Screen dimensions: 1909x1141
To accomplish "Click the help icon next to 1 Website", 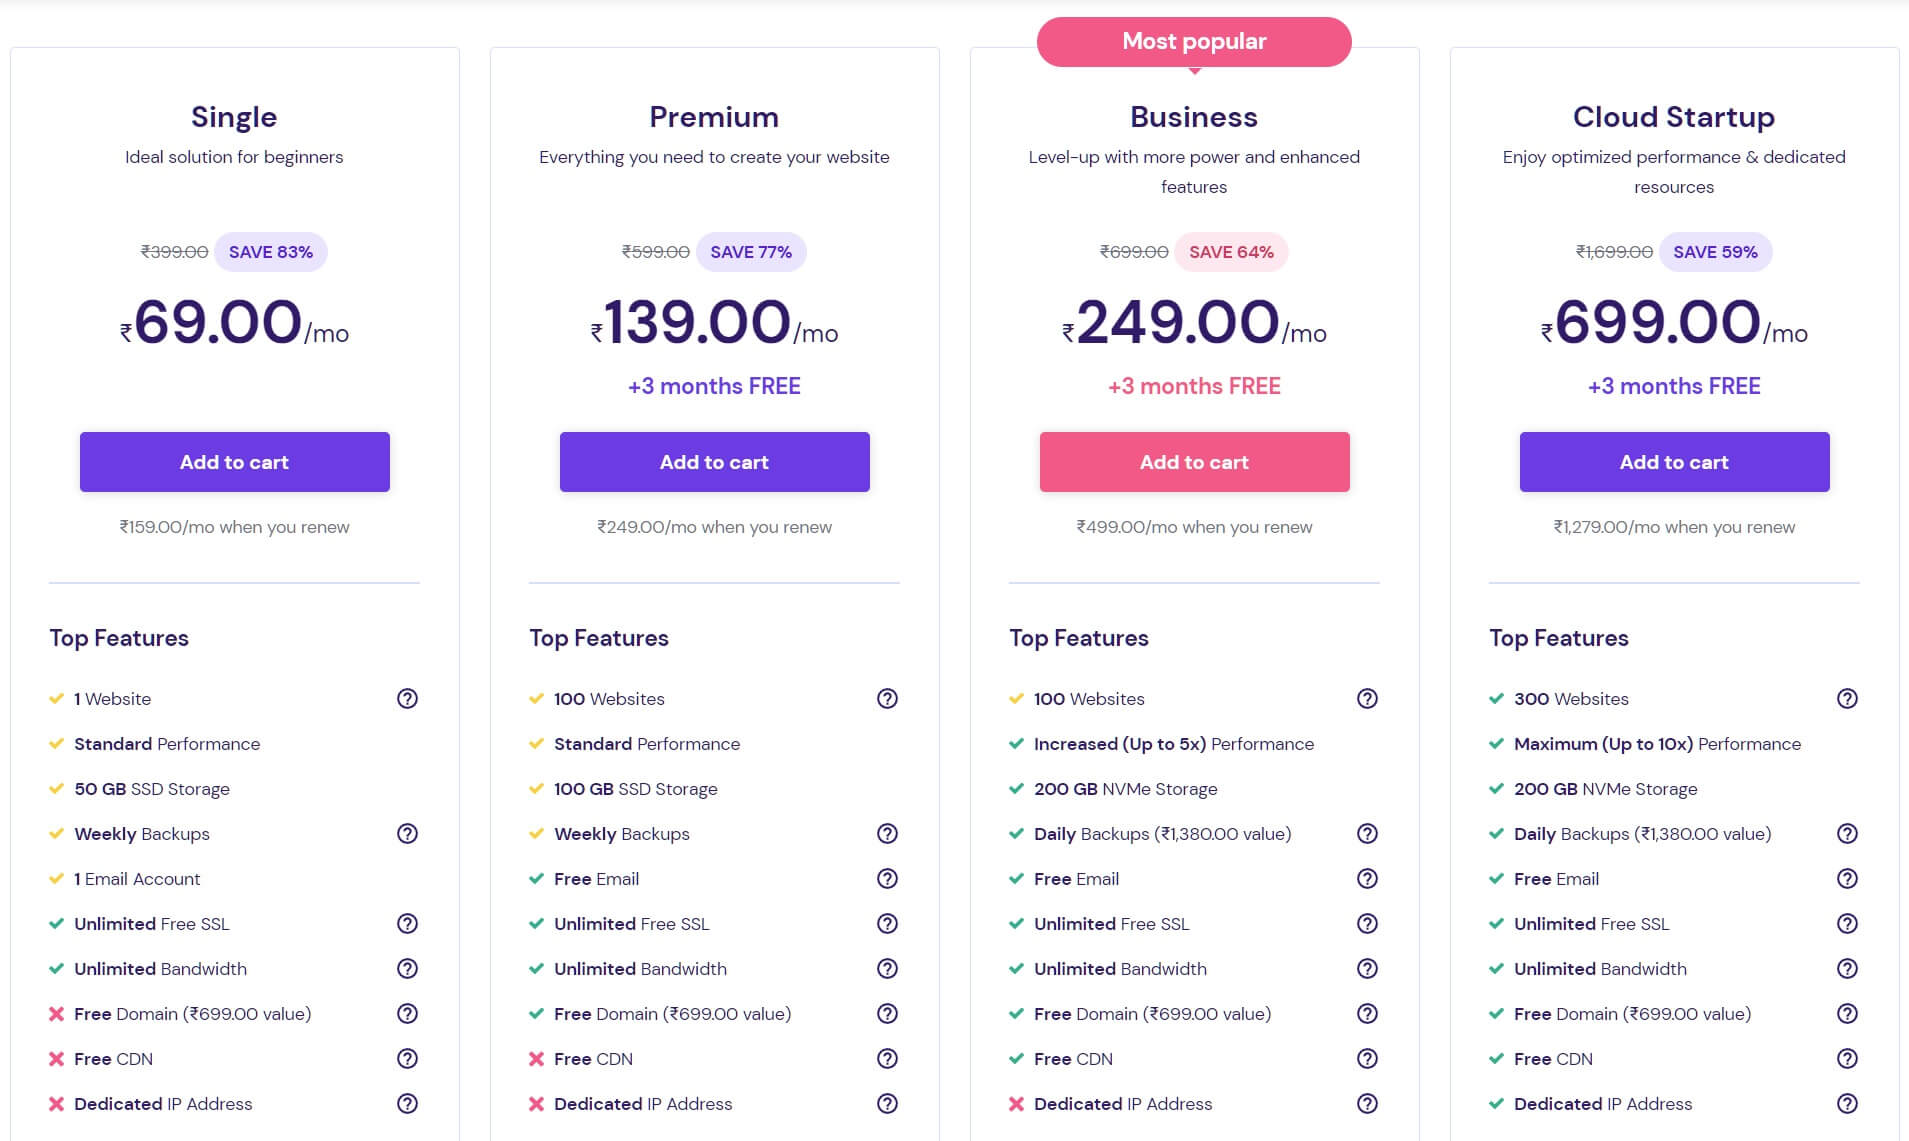I will (x=407, y=698).
